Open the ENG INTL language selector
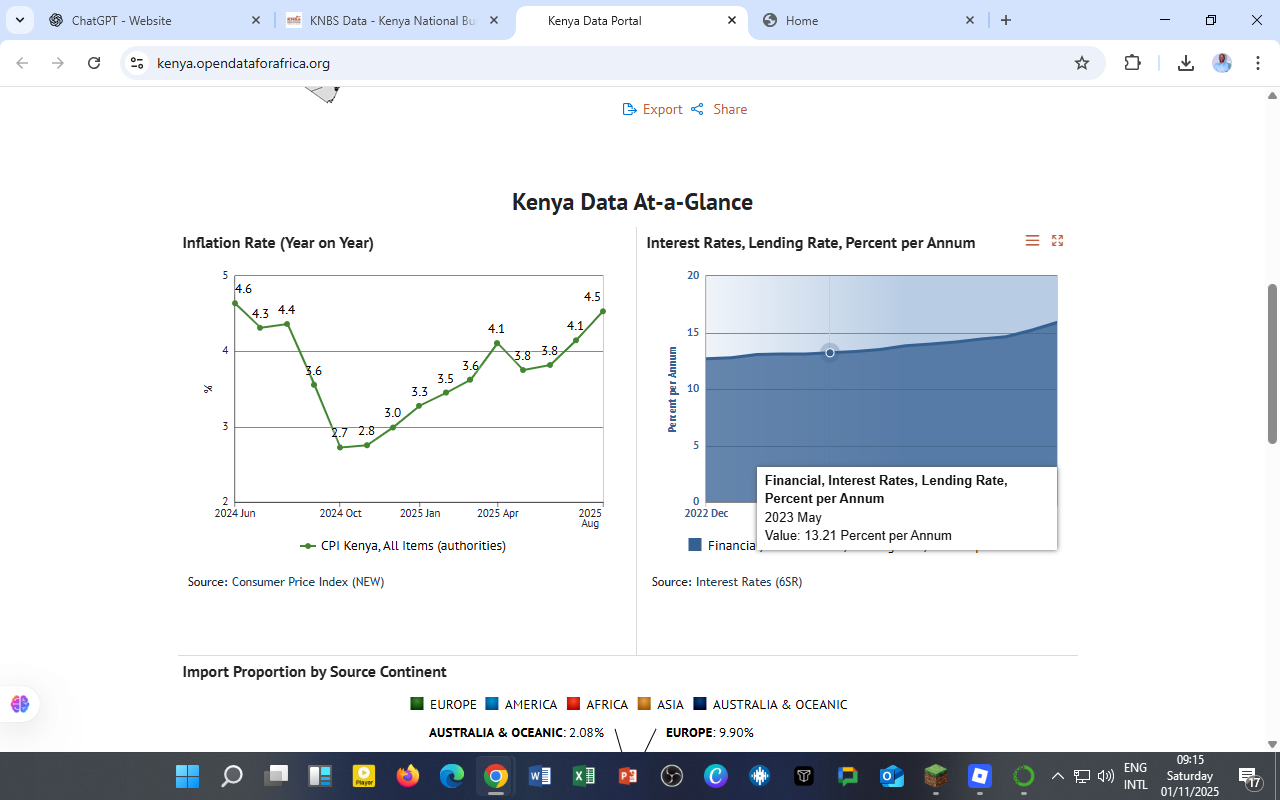Image resolution: width=1280 pixels, height=800 pixels. coord(1134,776)
